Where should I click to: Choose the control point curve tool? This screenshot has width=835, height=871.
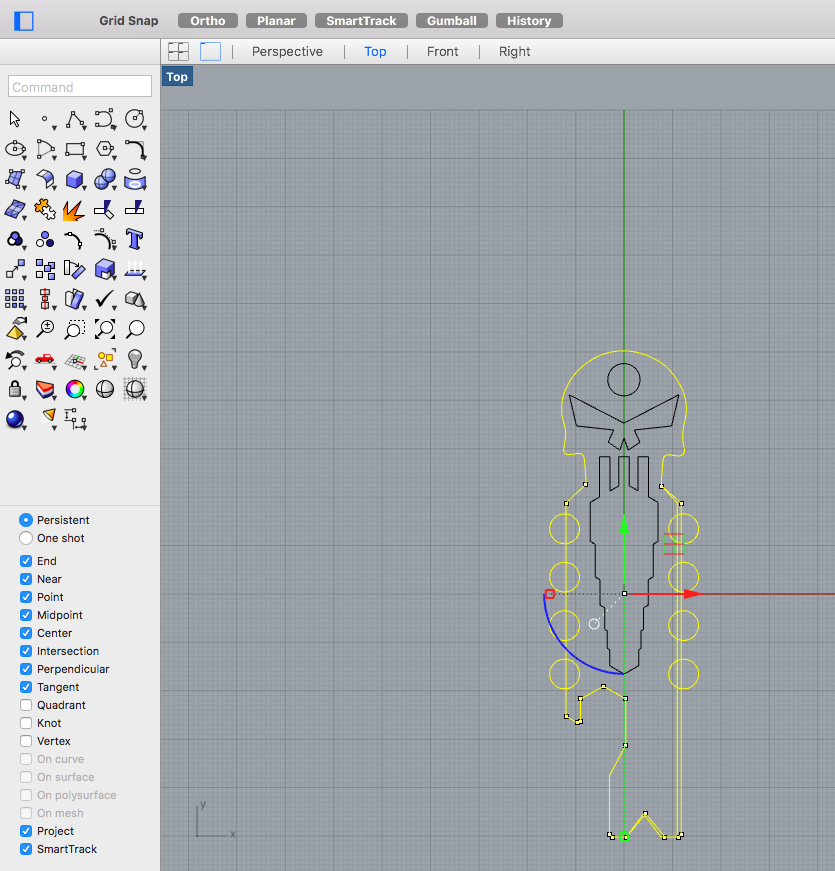point(104,119)
